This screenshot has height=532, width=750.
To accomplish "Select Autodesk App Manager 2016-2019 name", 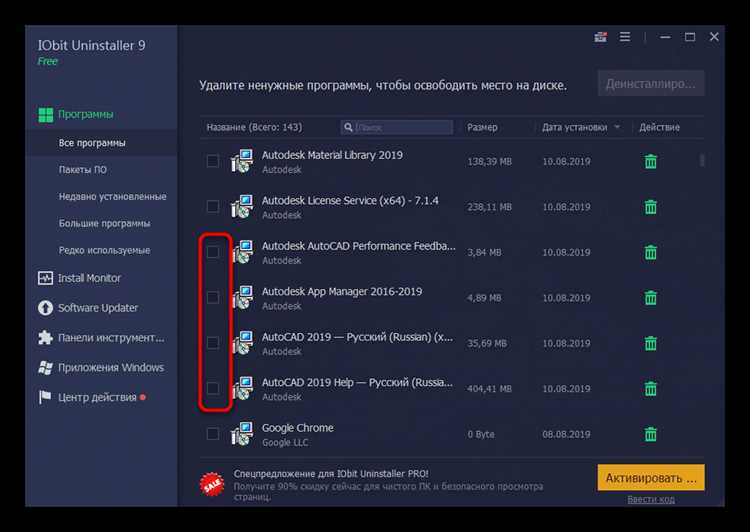I will point(342,291).
